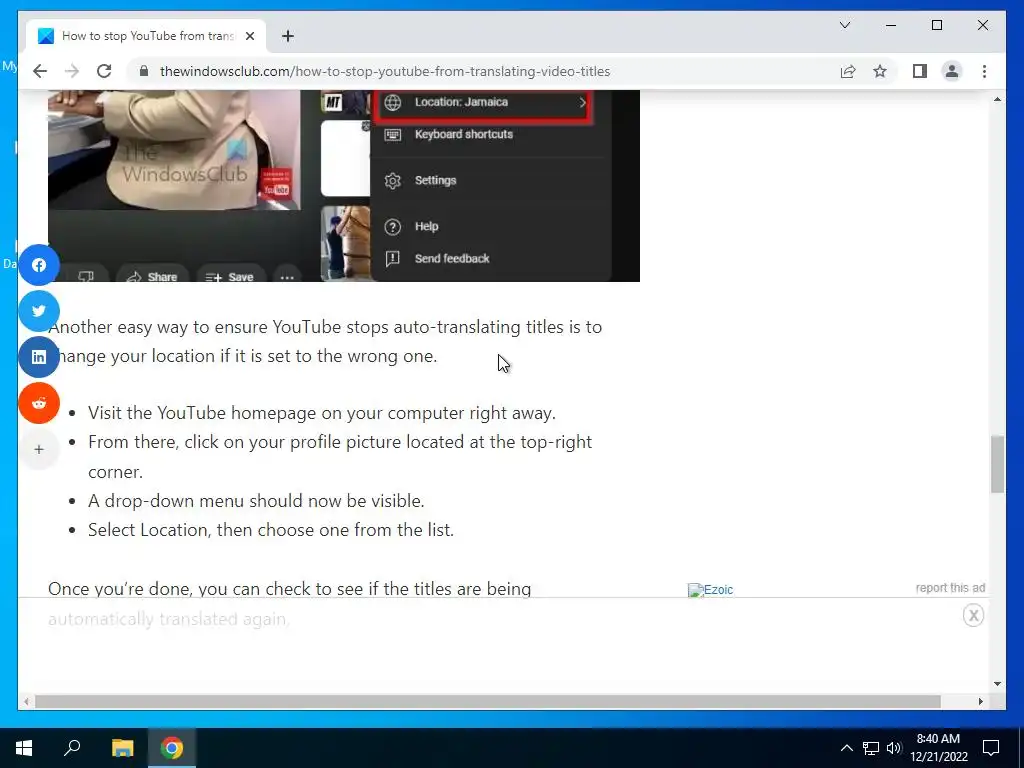Viewport: 1024px width, 768px height.
Task: Bookmark this page with the star
Action: click(880, 71)
